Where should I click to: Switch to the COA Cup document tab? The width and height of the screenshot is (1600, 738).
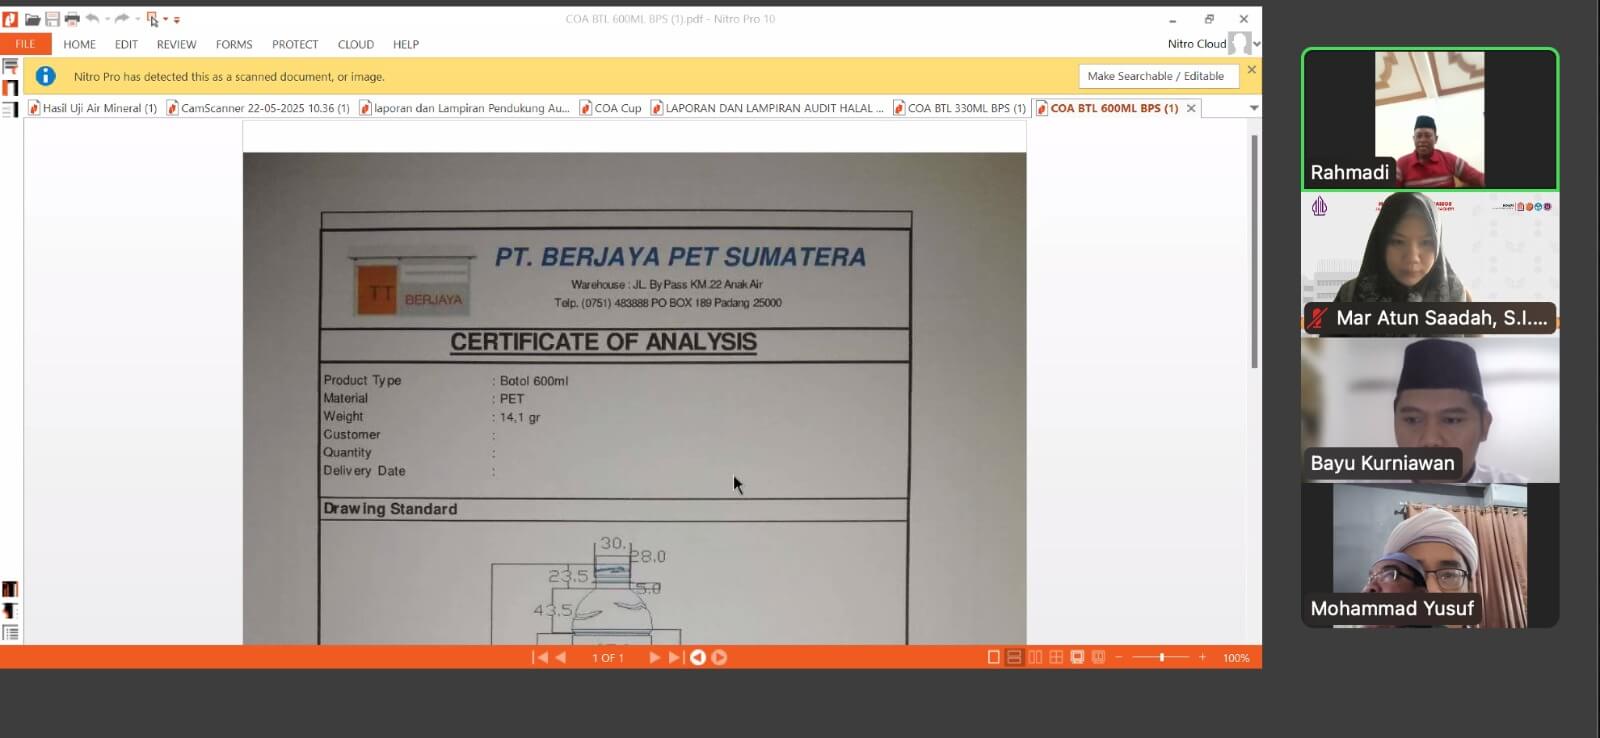[610, 108]
